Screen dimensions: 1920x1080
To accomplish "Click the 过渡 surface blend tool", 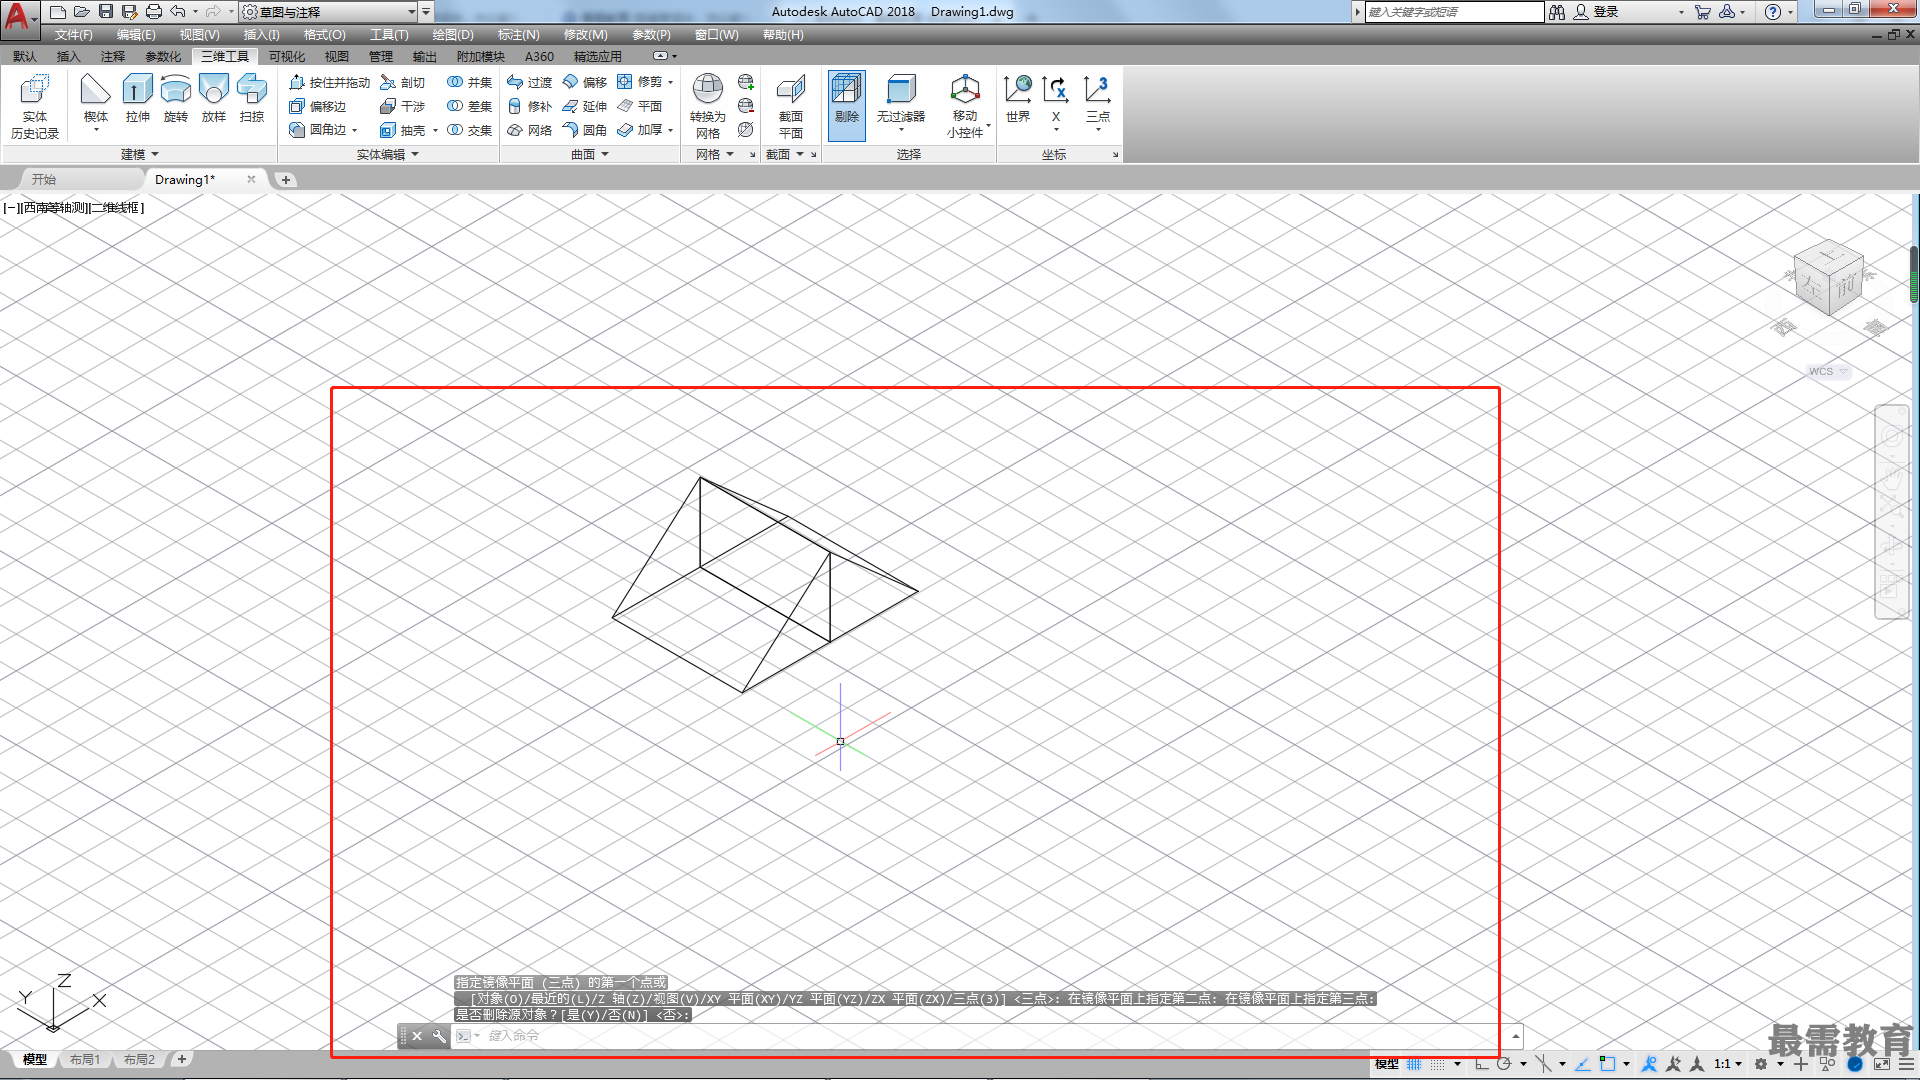I will (529, 82).
